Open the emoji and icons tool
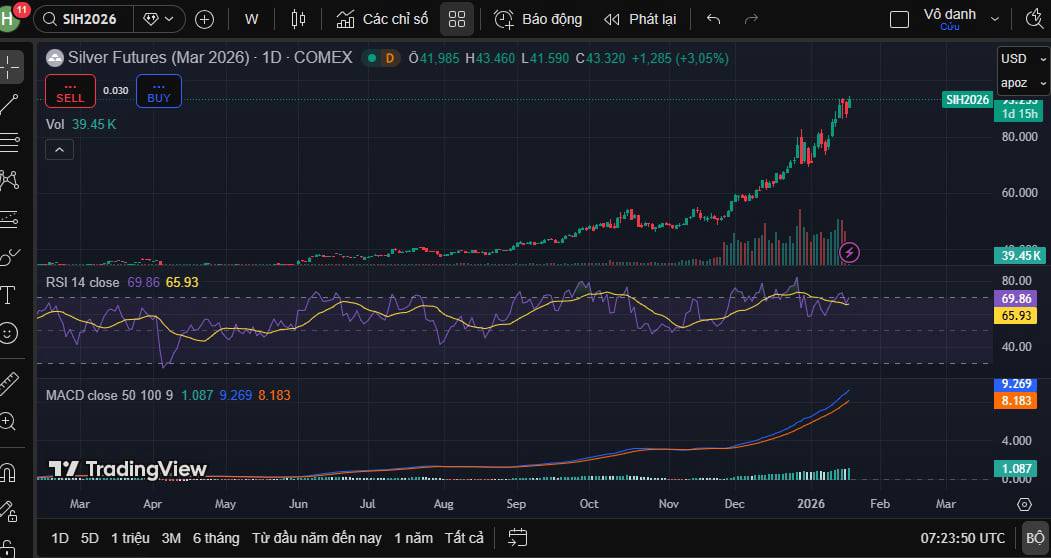Screen dimensions: 1051x558 click(x=9, y=333)
